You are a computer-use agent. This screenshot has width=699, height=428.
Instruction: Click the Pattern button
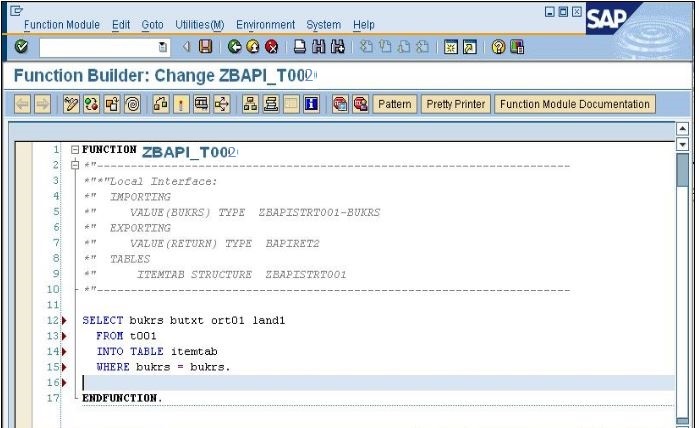point(395,104)
